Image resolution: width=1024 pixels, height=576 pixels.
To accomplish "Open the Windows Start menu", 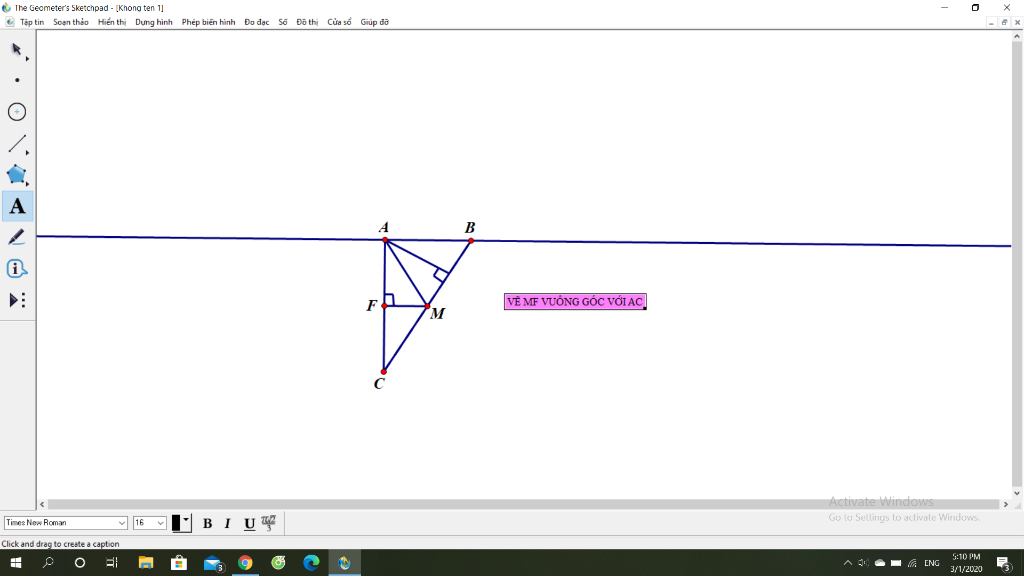I will 16,562.
